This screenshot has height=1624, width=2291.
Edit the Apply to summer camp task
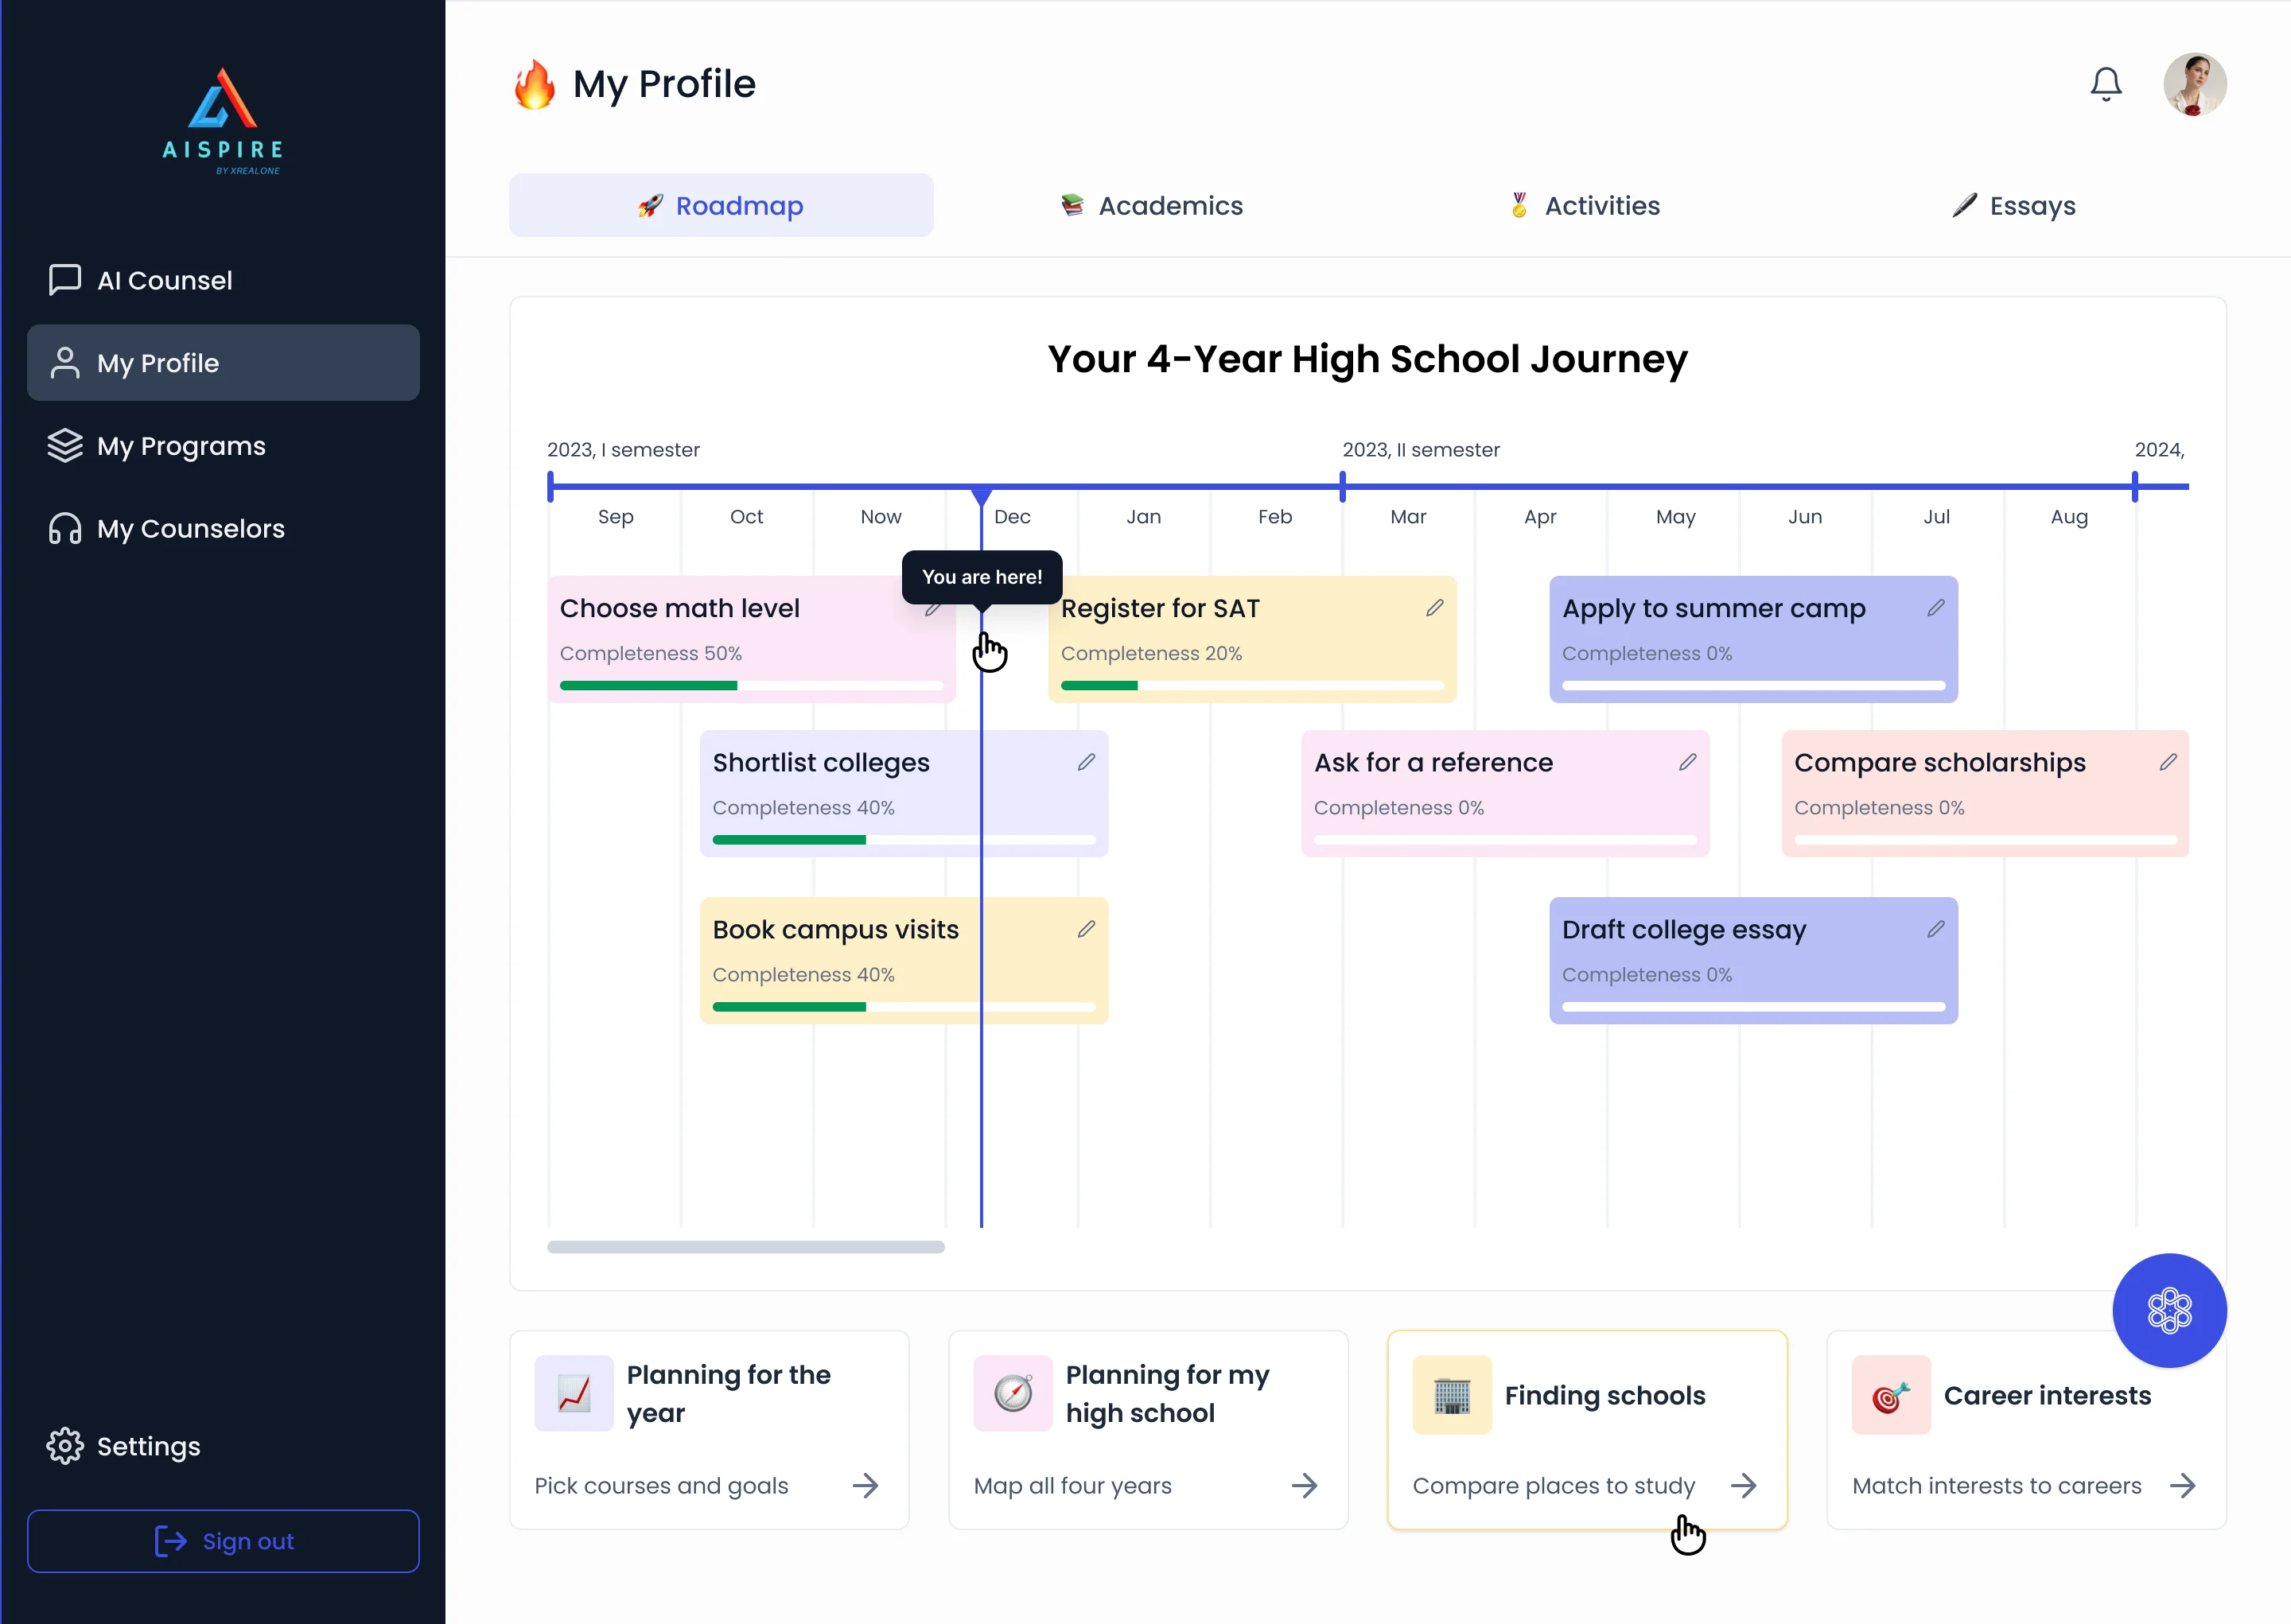click(1936, 608)
